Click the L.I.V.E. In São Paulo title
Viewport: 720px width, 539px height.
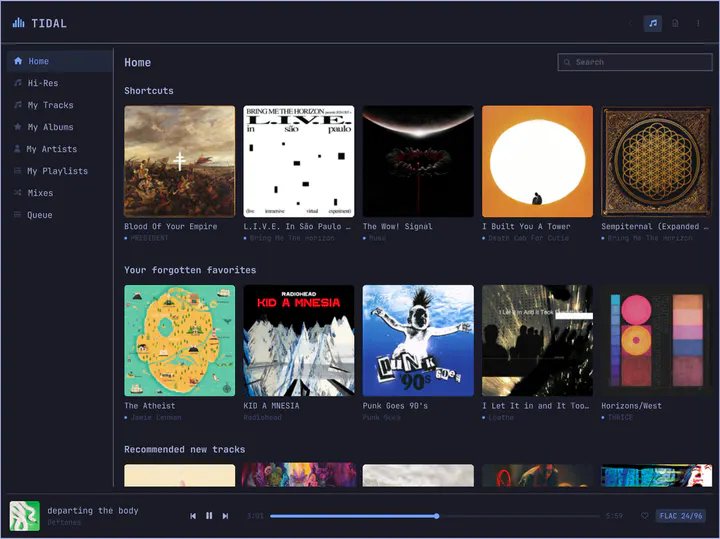[297, 226]
